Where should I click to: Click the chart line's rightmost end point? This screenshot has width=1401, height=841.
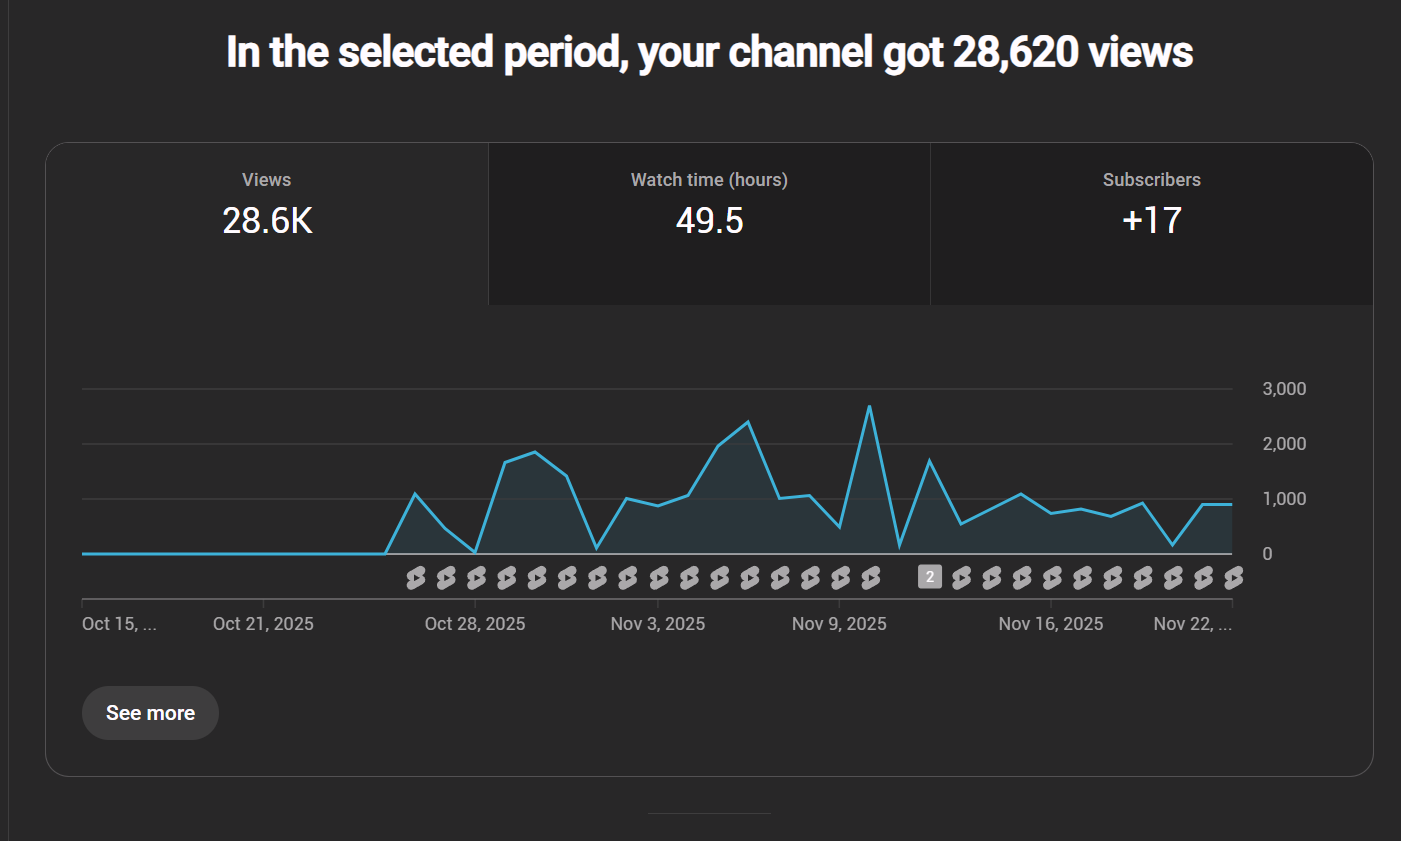(x=1231, y=505)
